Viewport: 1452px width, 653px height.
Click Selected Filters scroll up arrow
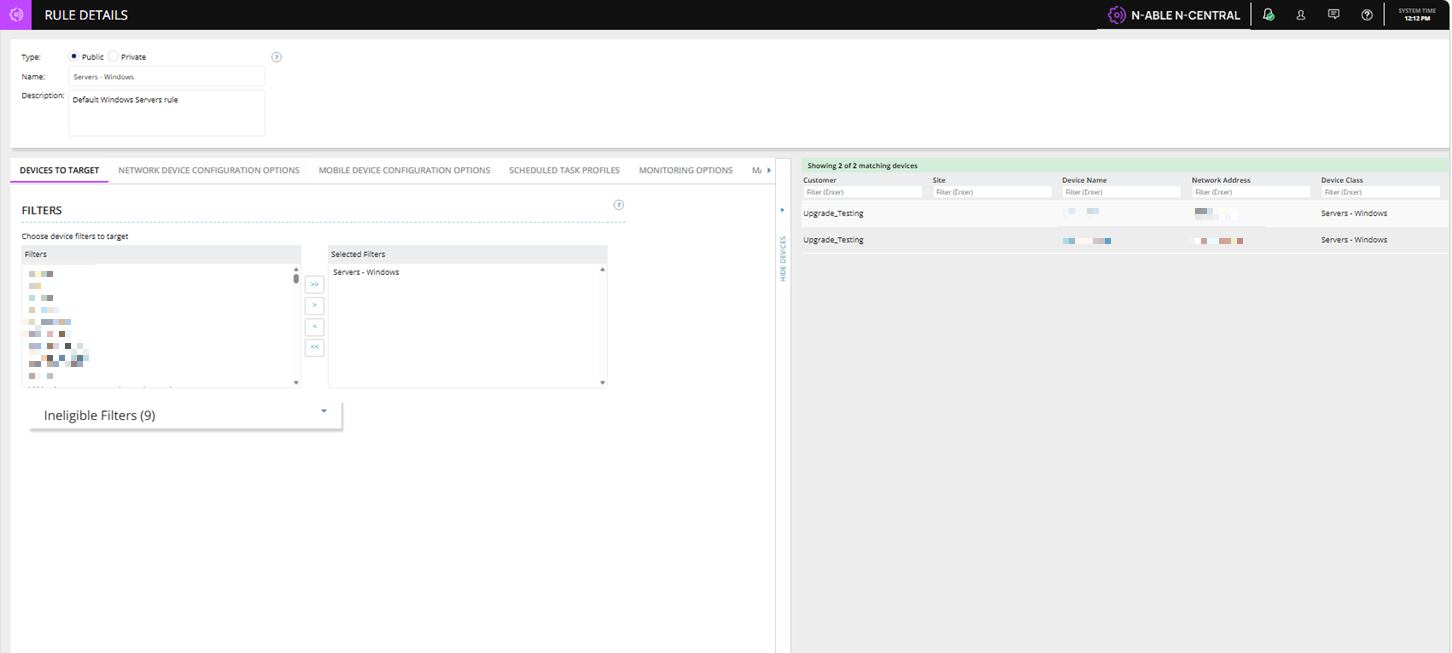[602, 269]
